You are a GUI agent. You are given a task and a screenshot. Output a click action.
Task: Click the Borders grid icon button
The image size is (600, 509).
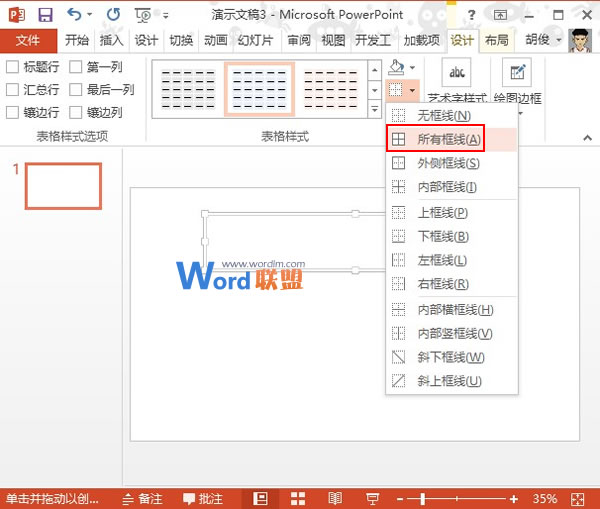click(x=396, y=90)
